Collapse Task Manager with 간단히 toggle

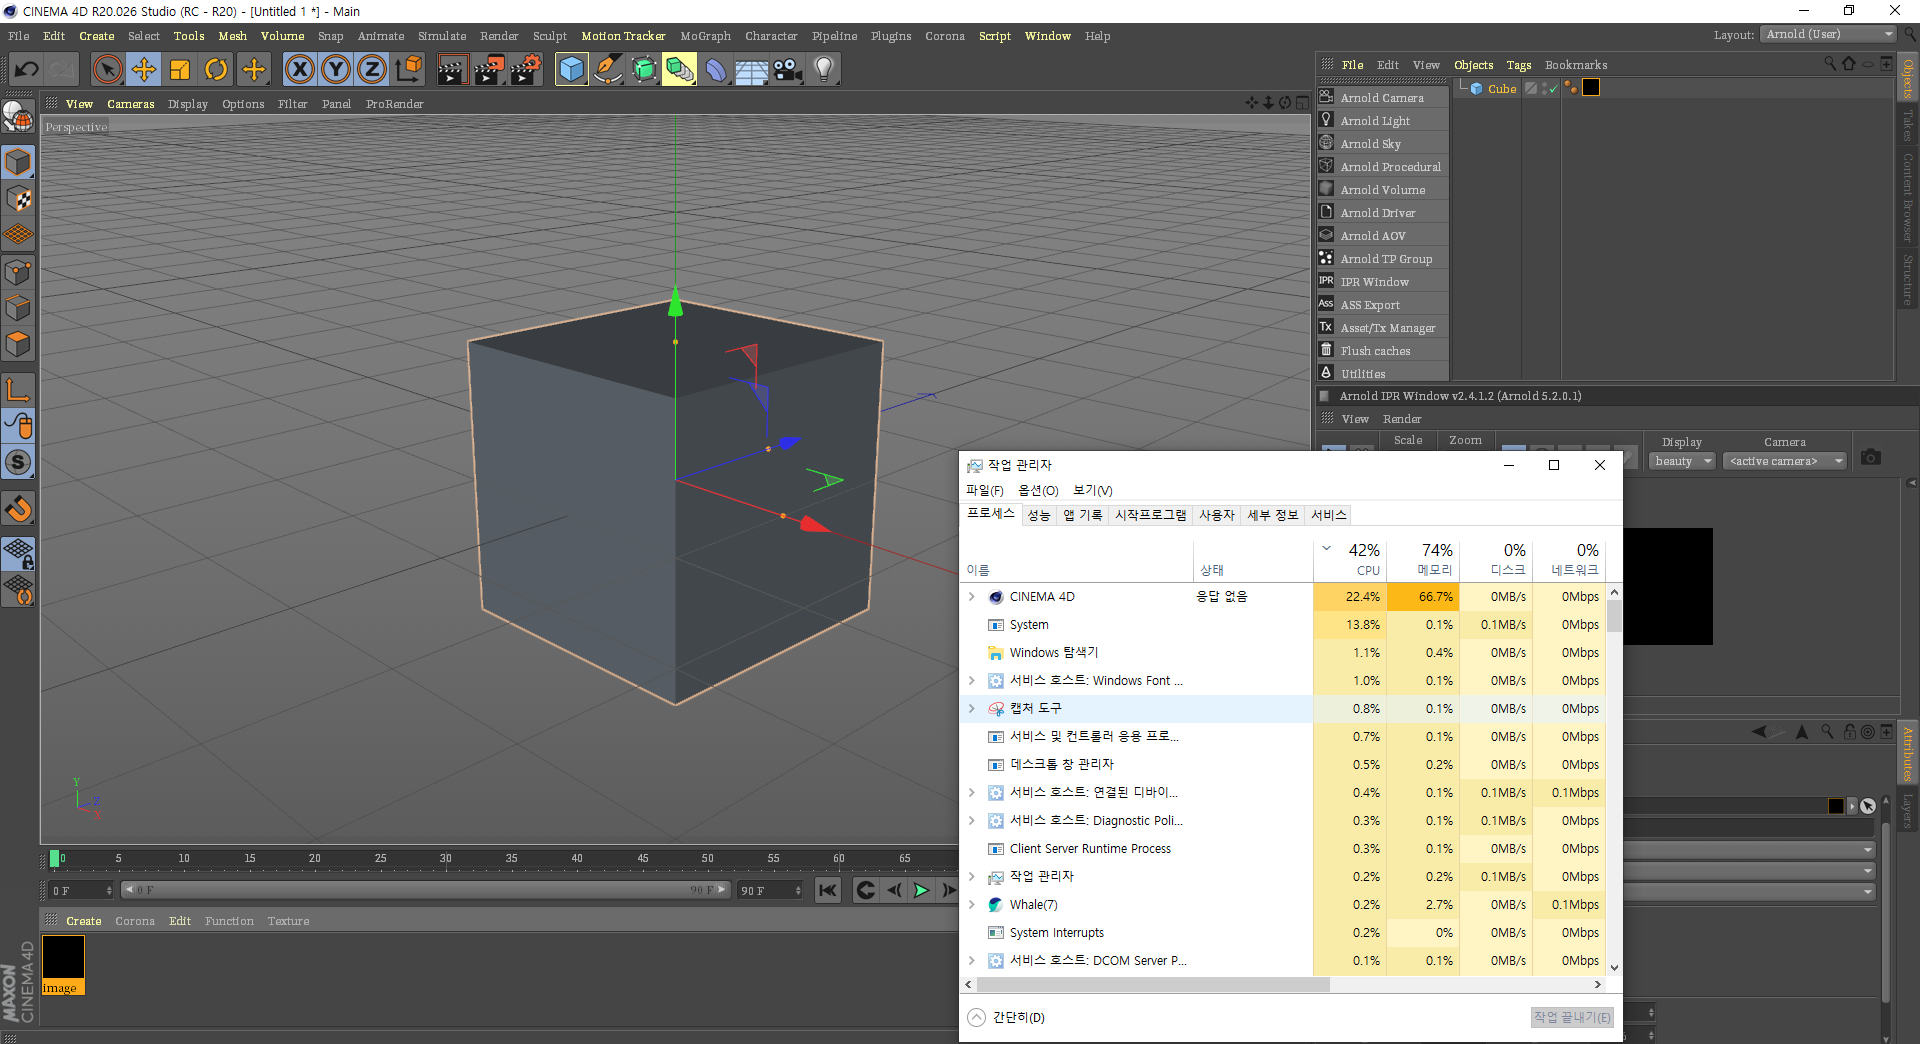pos(1006,1017)
